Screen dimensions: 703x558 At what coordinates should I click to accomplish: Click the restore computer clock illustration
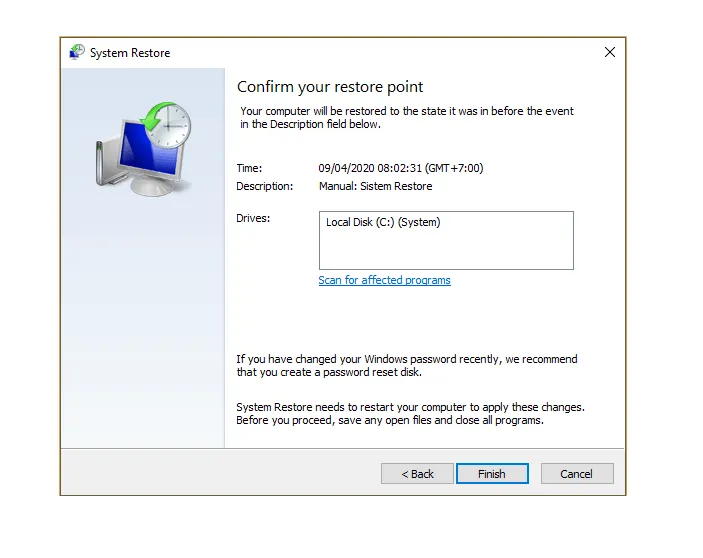click(144, 148)
